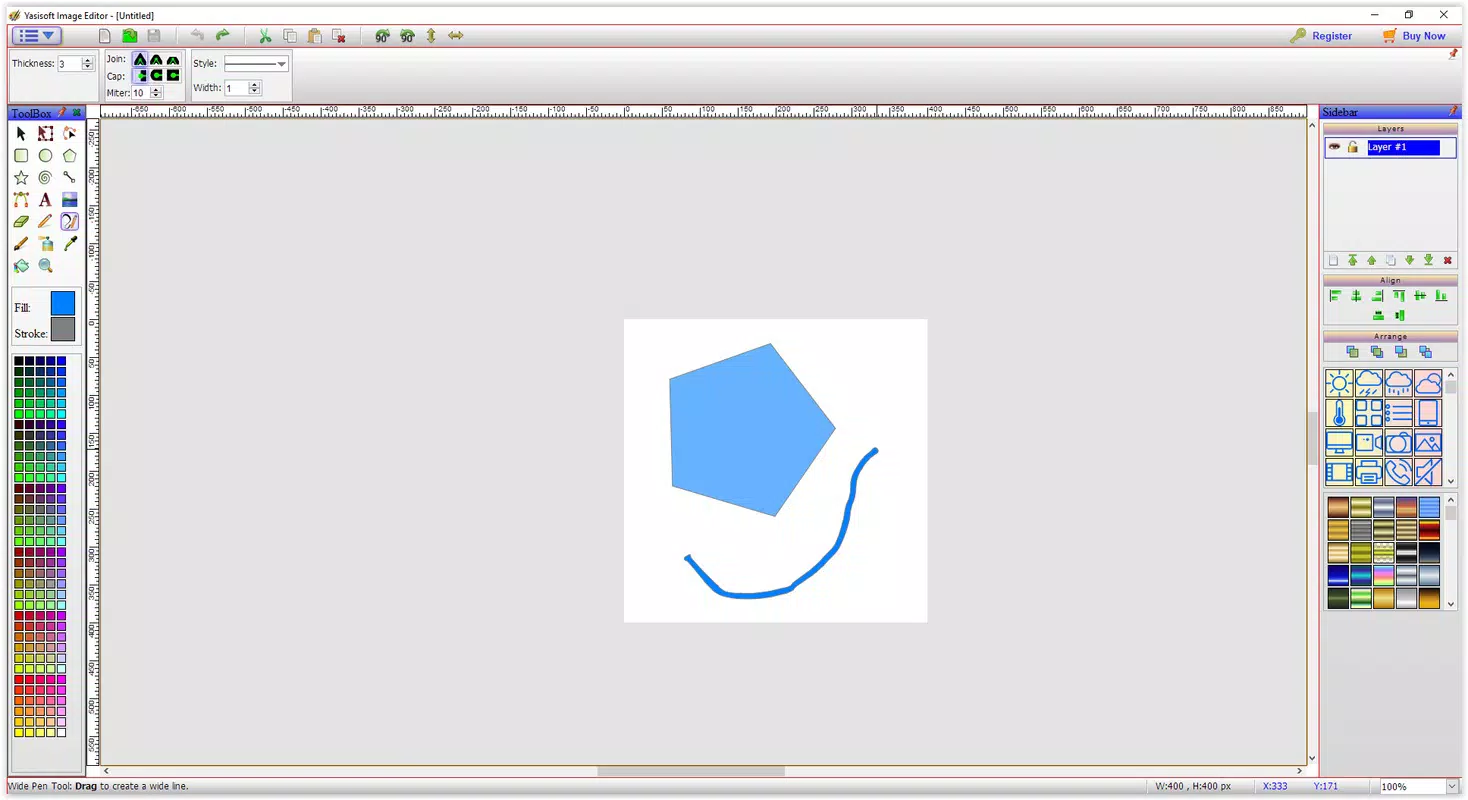
Task: Toggle the ToolBox panel pin
Action: pyautogui.click(x=63, y=113)
